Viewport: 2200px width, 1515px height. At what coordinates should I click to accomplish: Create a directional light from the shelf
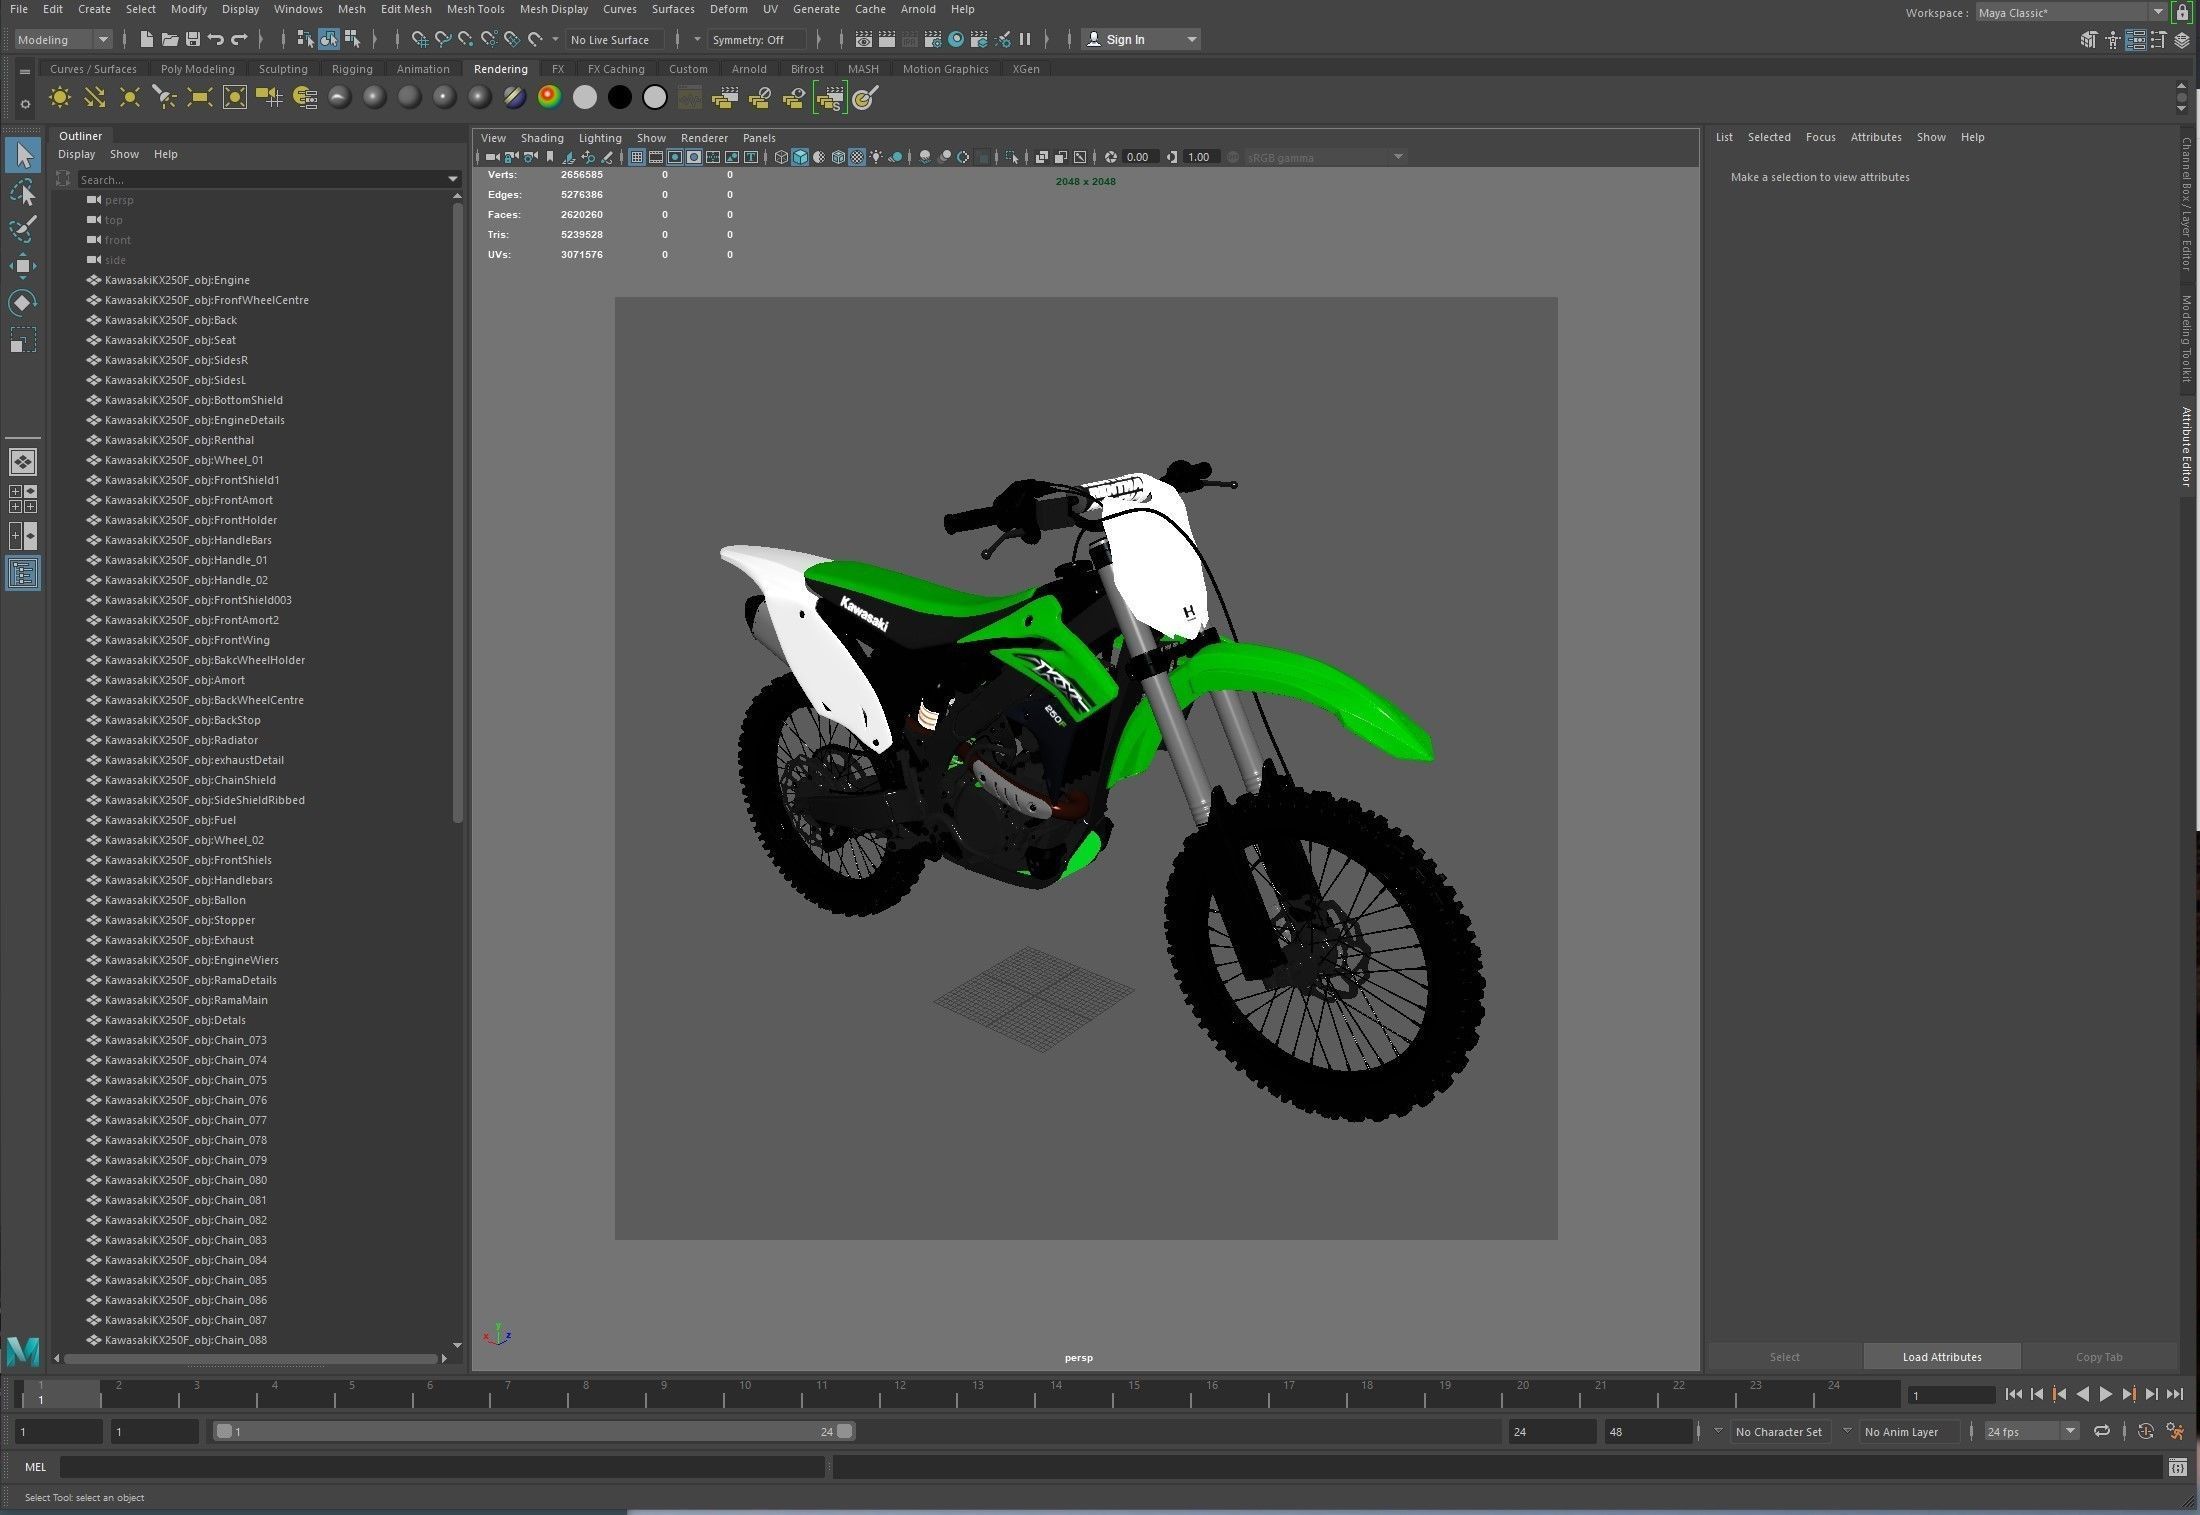pyautogui.click(x=95, y=97)
